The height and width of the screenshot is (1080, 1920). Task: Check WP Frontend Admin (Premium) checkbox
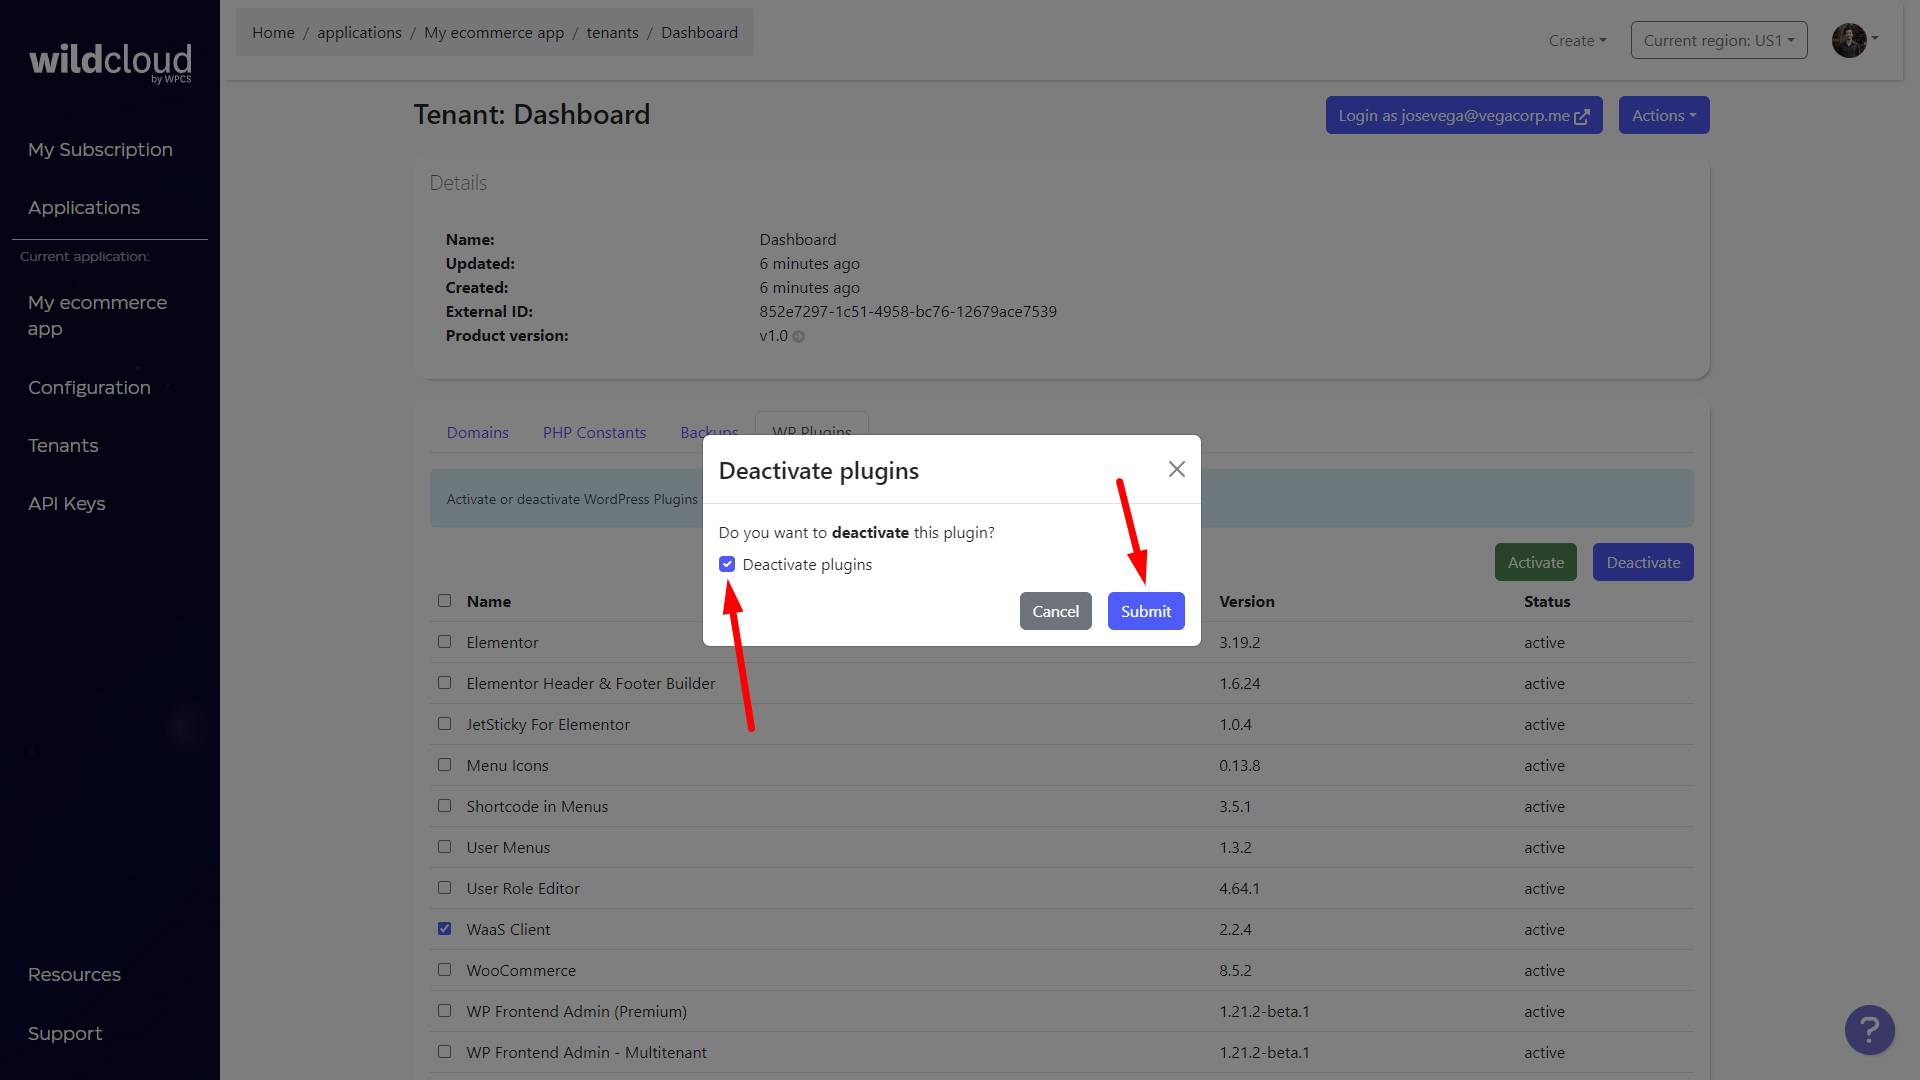pos(444,1011)
